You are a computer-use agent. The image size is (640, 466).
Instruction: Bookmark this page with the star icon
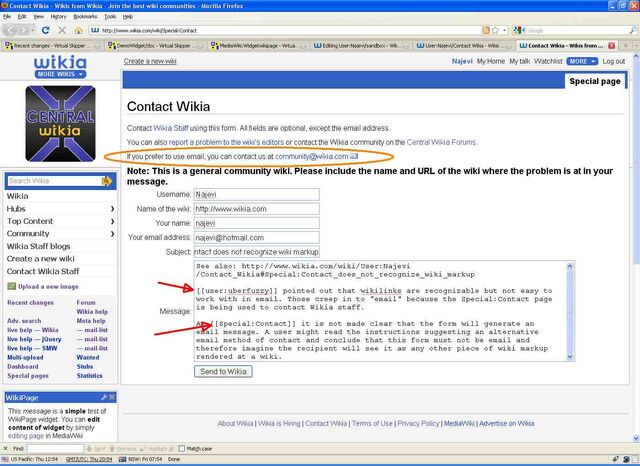click(495, 30)
